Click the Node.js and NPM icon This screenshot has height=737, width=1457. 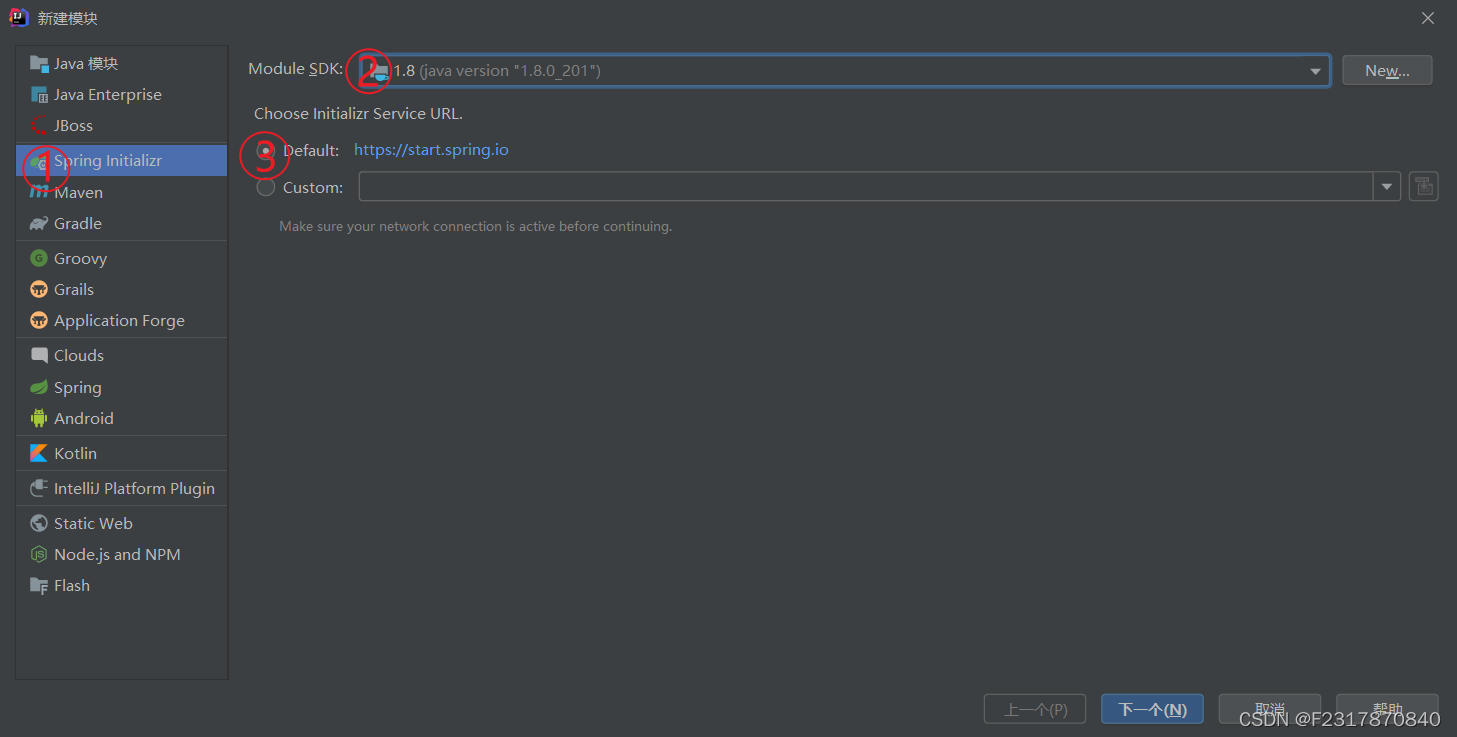pos(39,554)
